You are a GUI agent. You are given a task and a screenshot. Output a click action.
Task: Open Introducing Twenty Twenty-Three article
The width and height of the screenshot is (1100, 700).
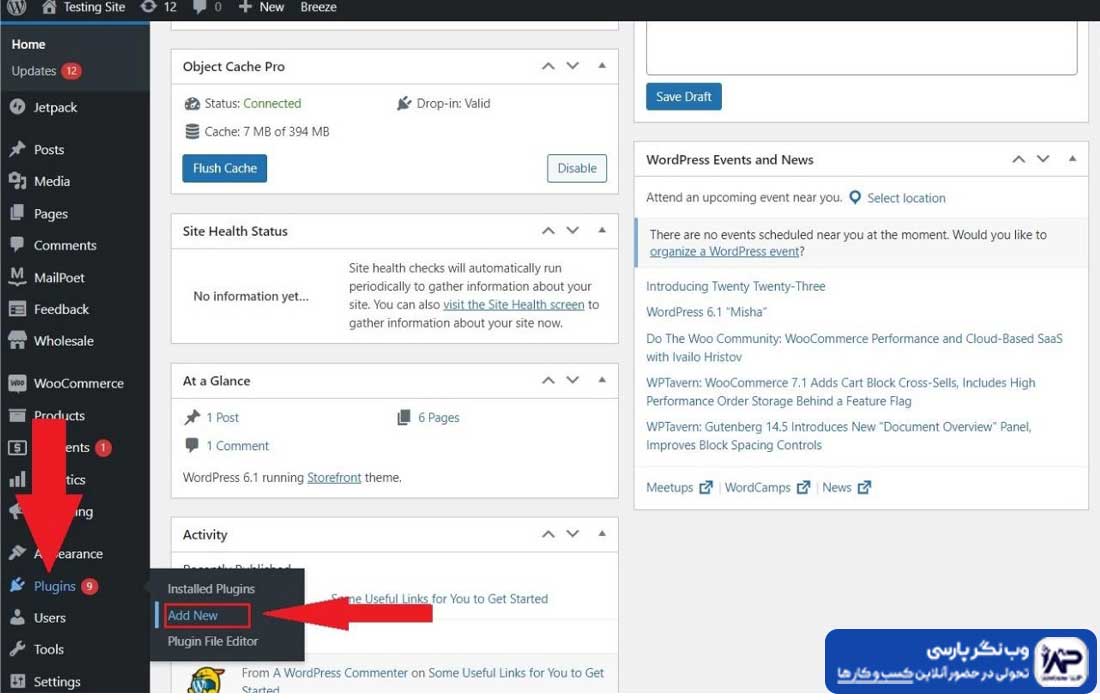tap(735, 286)
